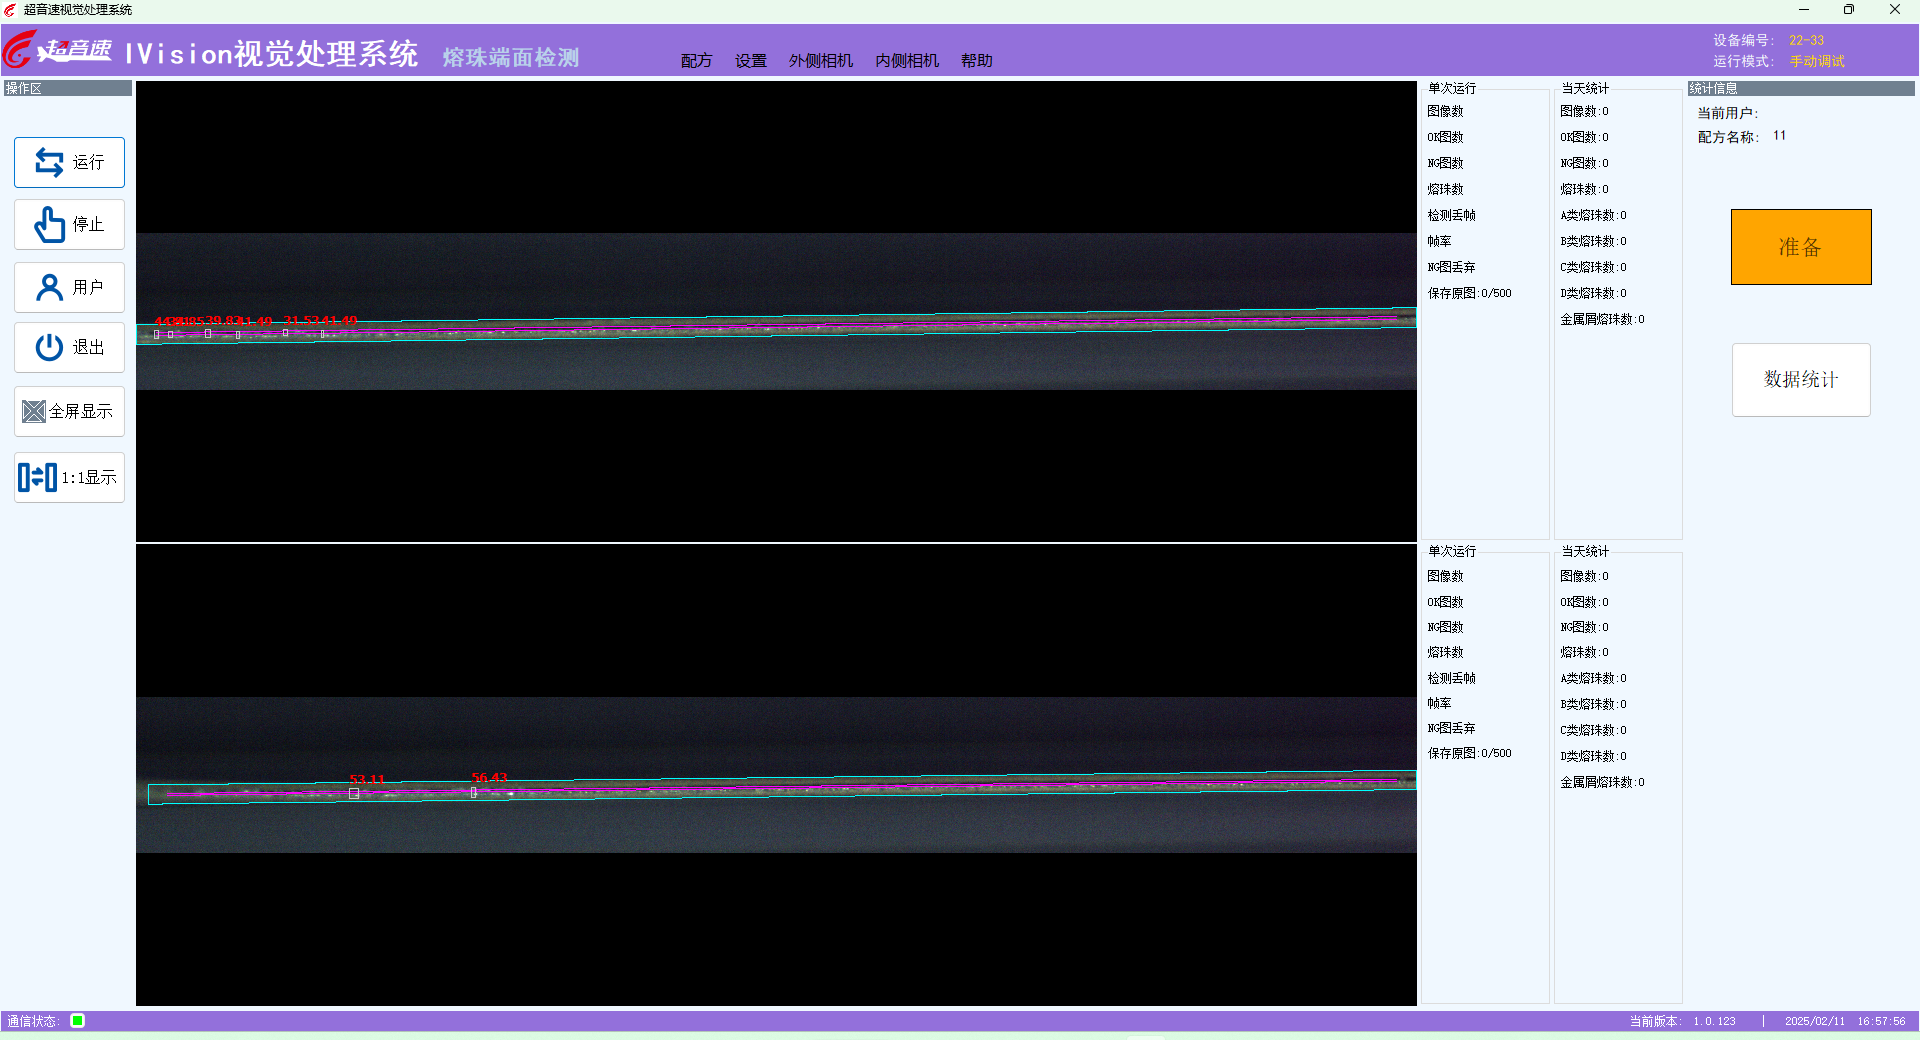Viewport: 1920px width, 1040px height.
Task: Click the 手动调试 run mode text
Action: (x=1817, y=62)
